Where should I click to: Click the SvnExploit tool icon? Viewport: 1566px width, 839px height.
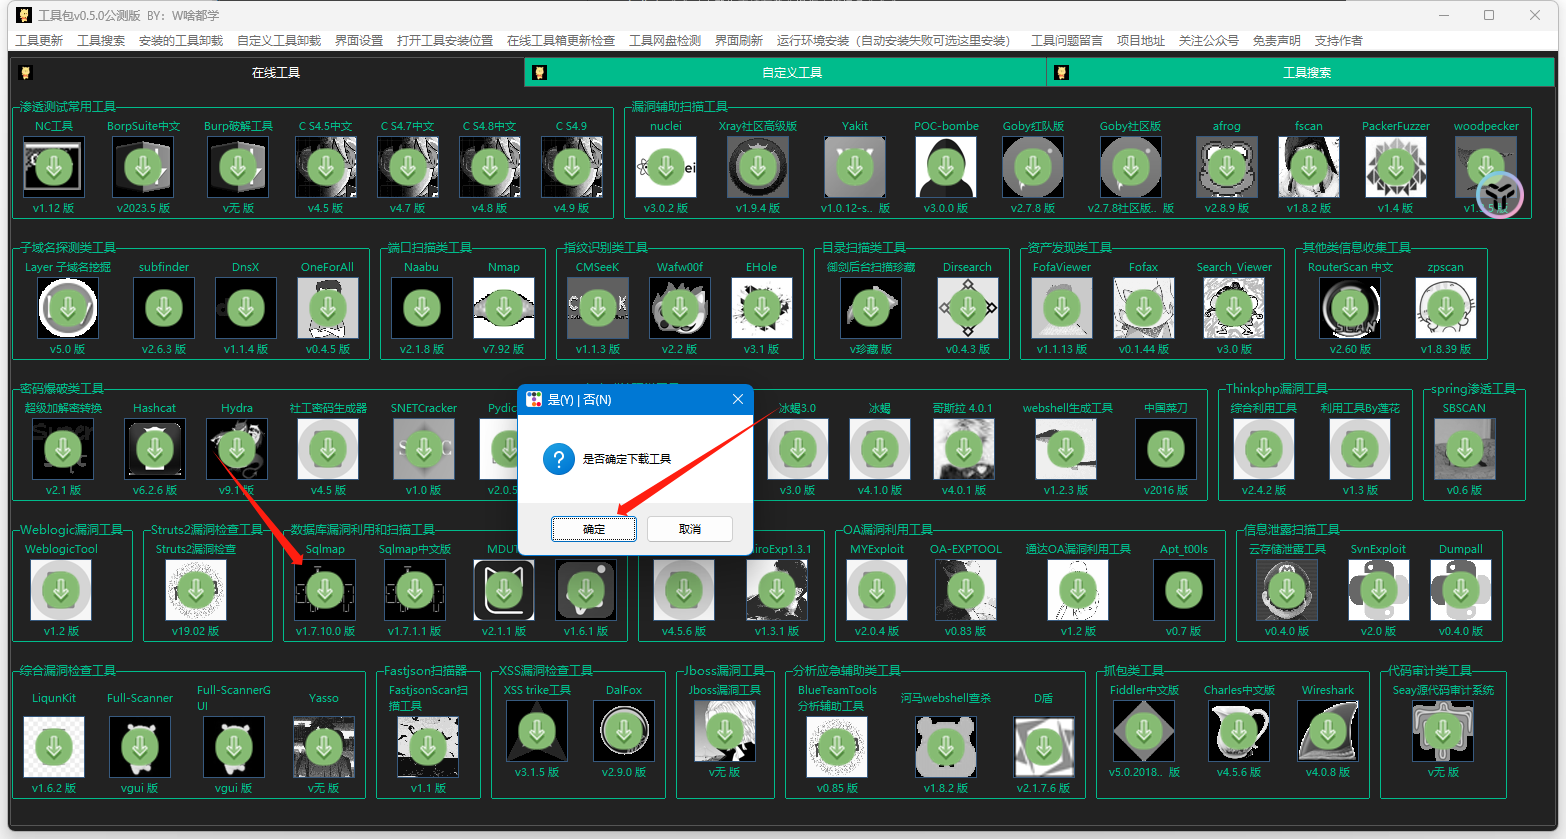click(1379, 590)
